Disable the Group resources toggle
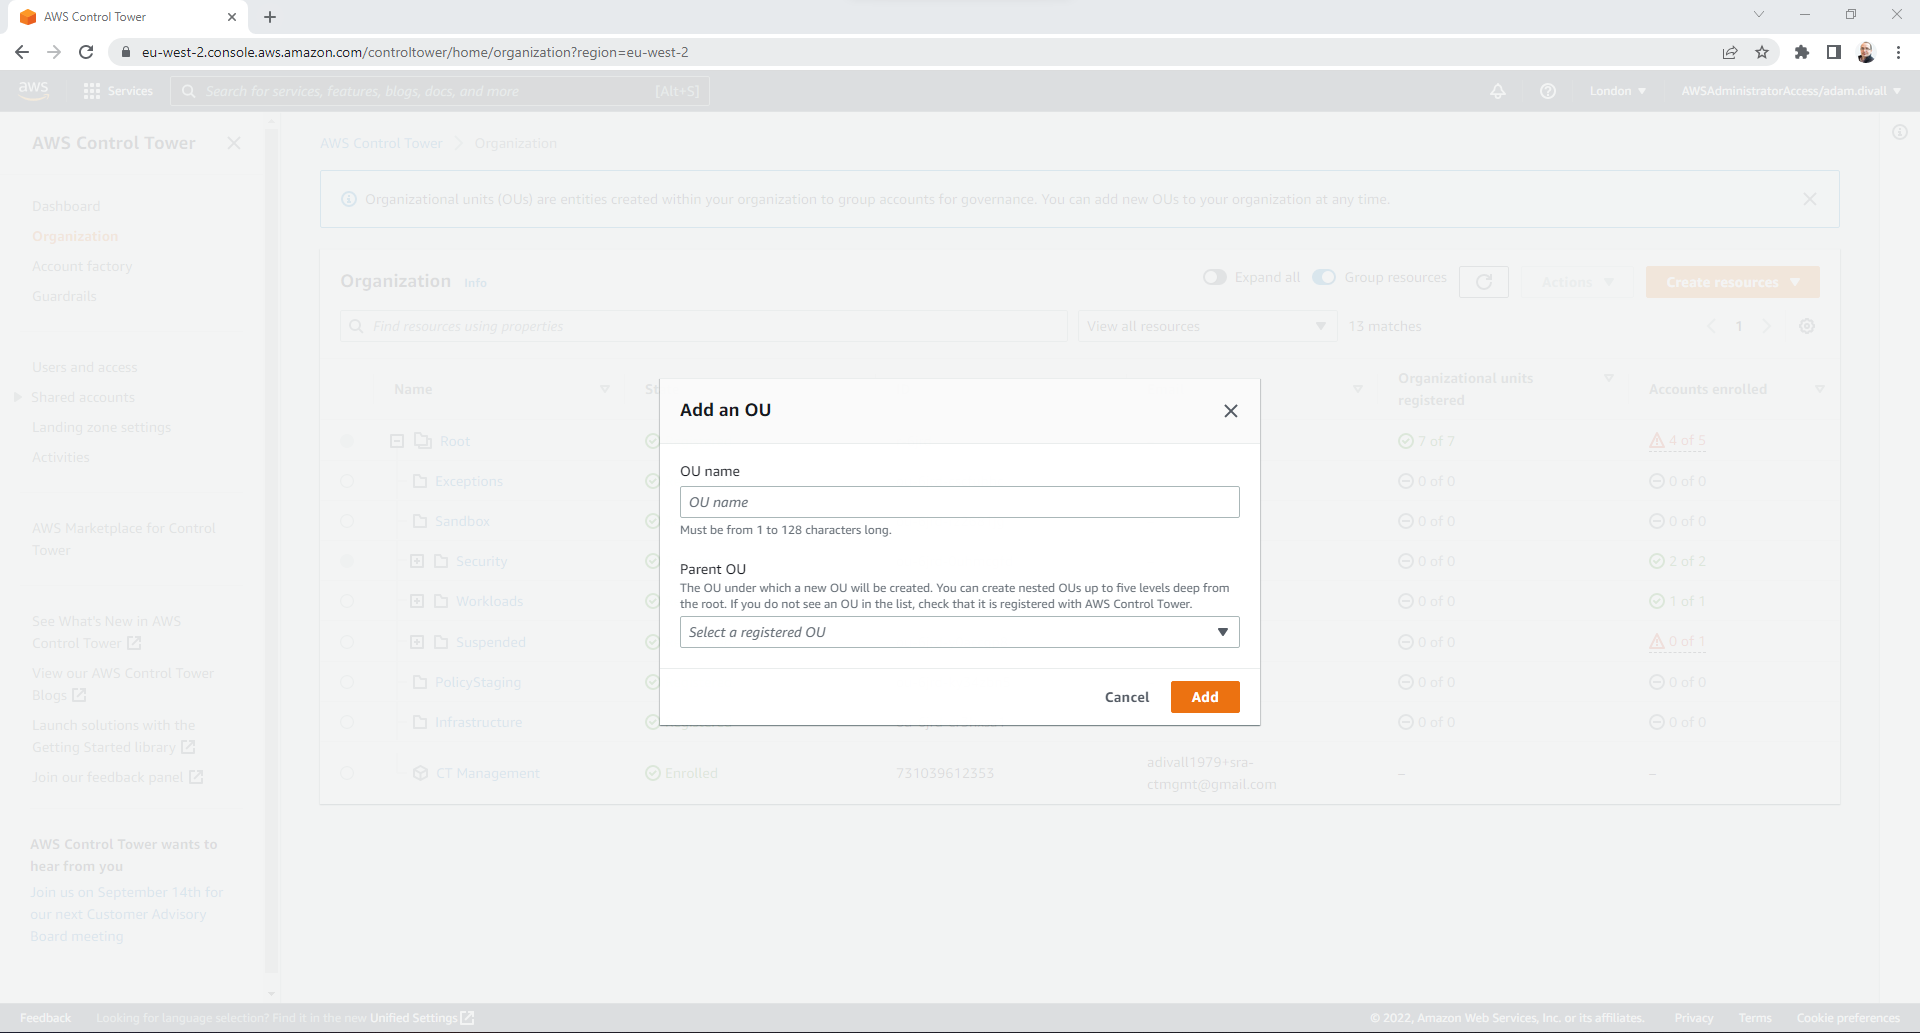Screen dimensions: 1920x1033 click(1324, 277)
